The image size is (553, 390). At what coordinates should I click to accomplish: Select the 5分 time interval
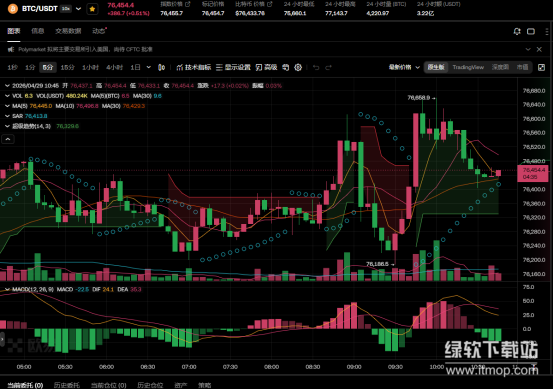point(48,67)
